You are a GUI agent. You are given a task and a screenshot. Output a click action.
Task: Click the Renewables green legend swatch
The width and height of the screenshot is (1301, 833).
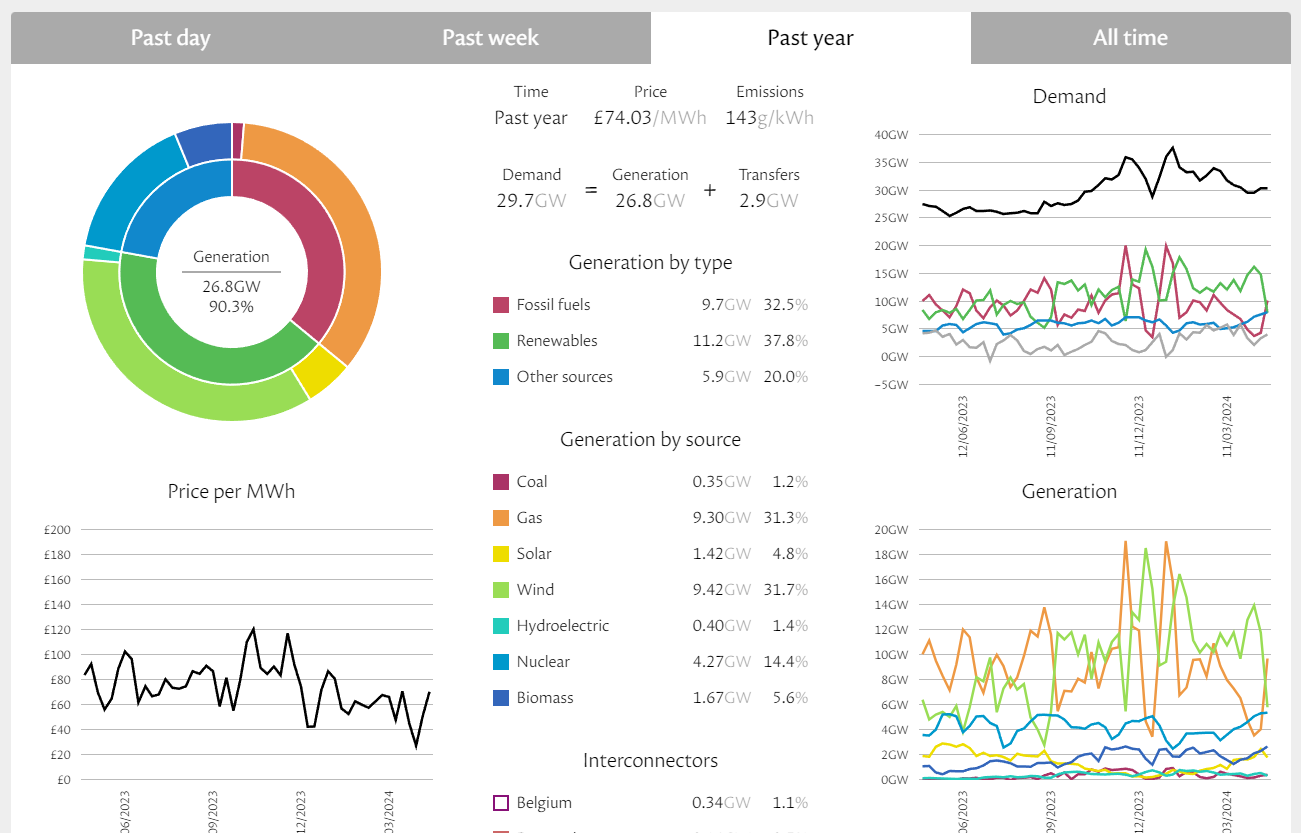(502, 341)
